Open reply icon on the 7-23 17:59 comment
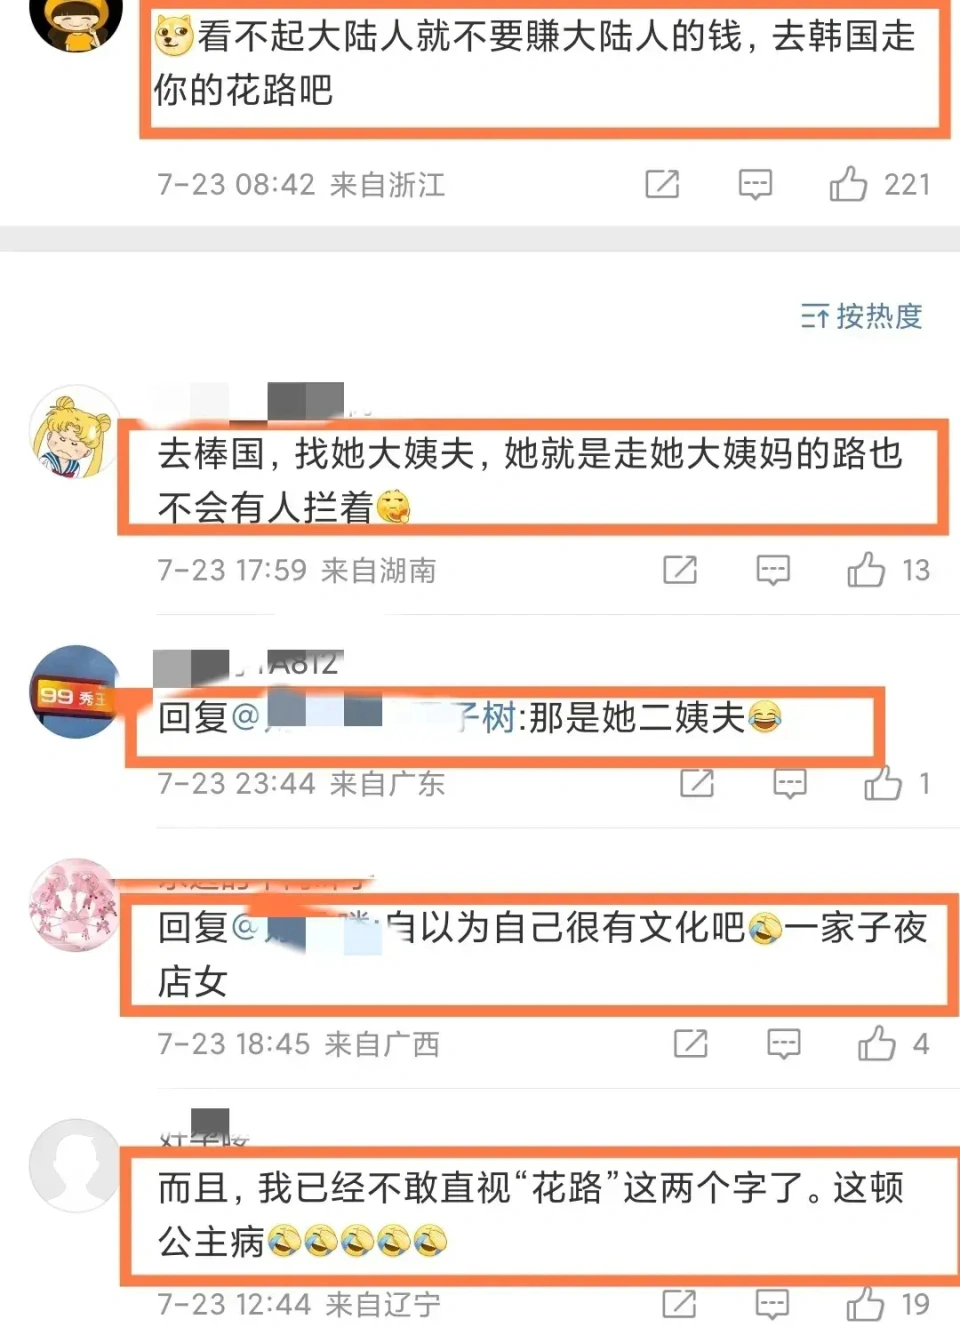This screenshot has height=1327, width=960. [x=773, y=570]
